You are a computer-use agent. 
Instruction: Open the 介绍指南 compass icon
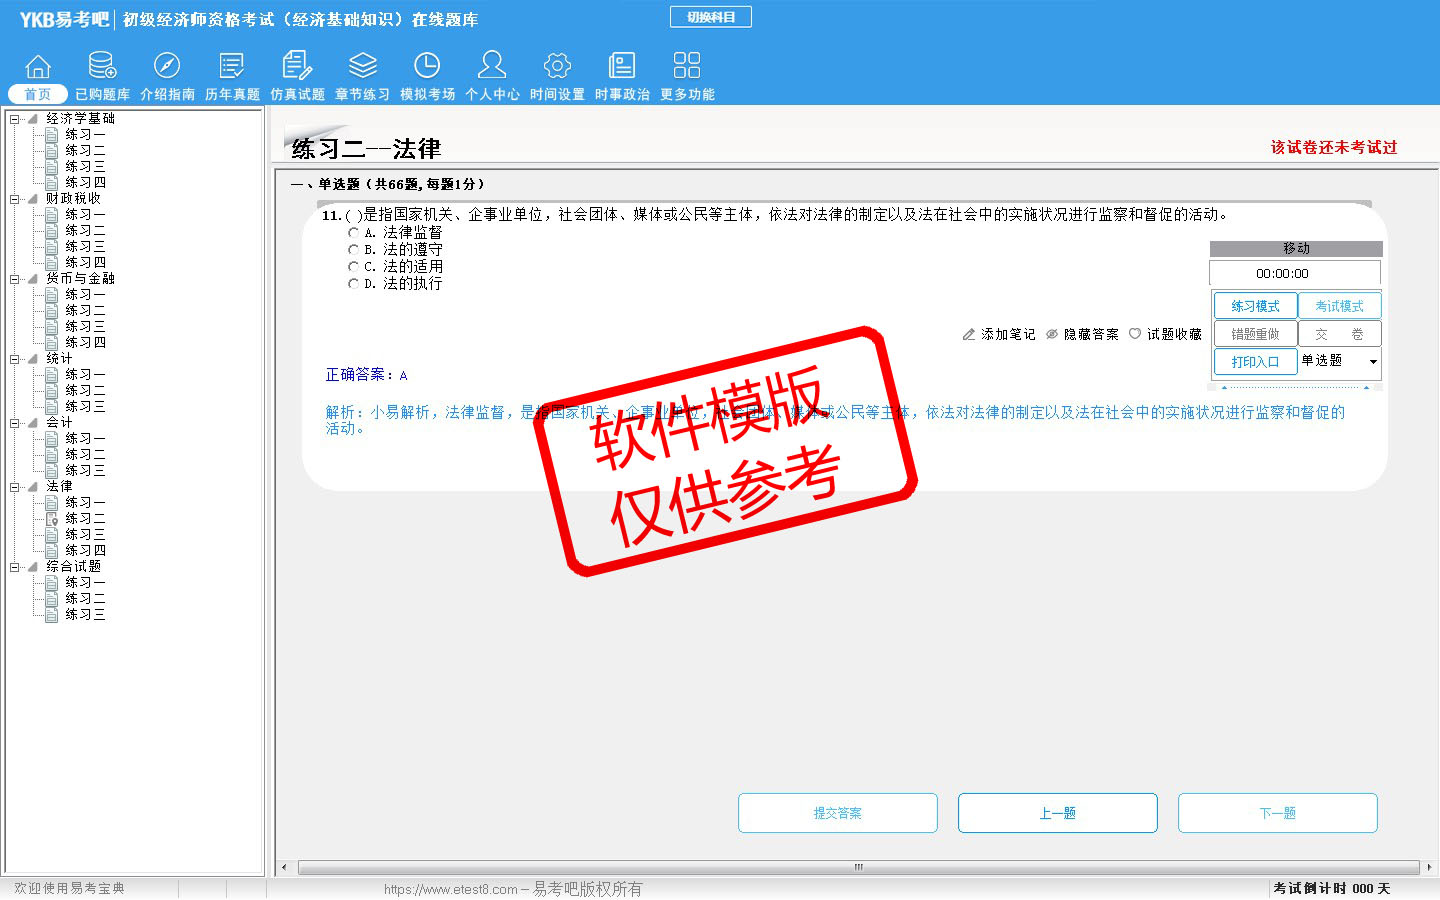tap(167, 67)
